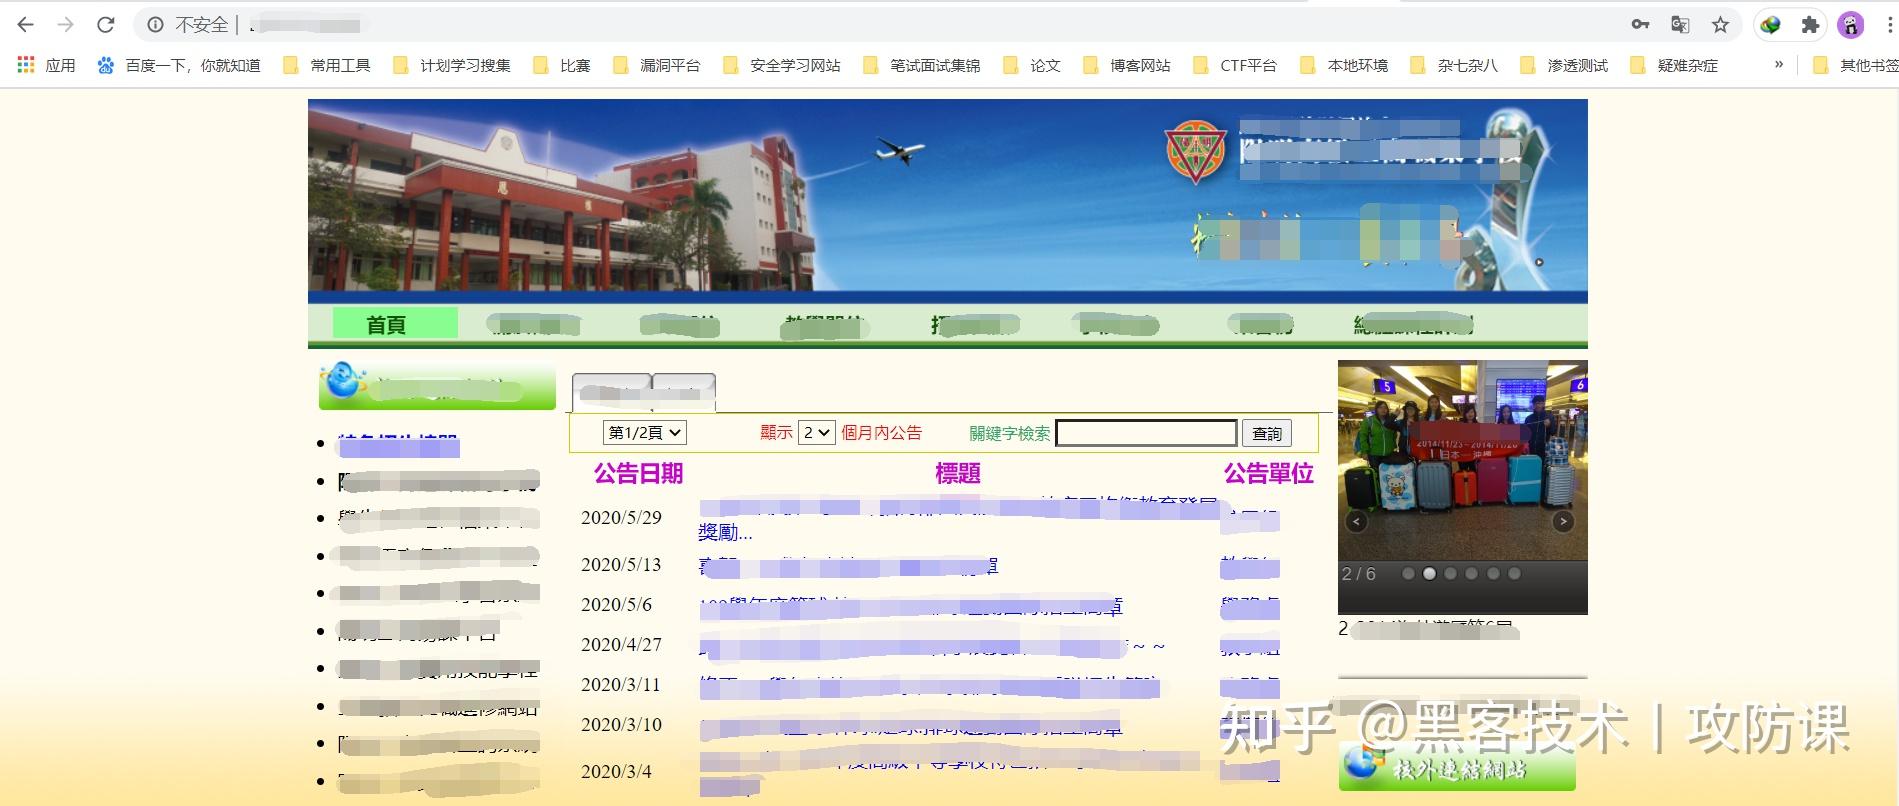Open the not-secure site info icon
1899x806 pixels.
click(155, 25)
